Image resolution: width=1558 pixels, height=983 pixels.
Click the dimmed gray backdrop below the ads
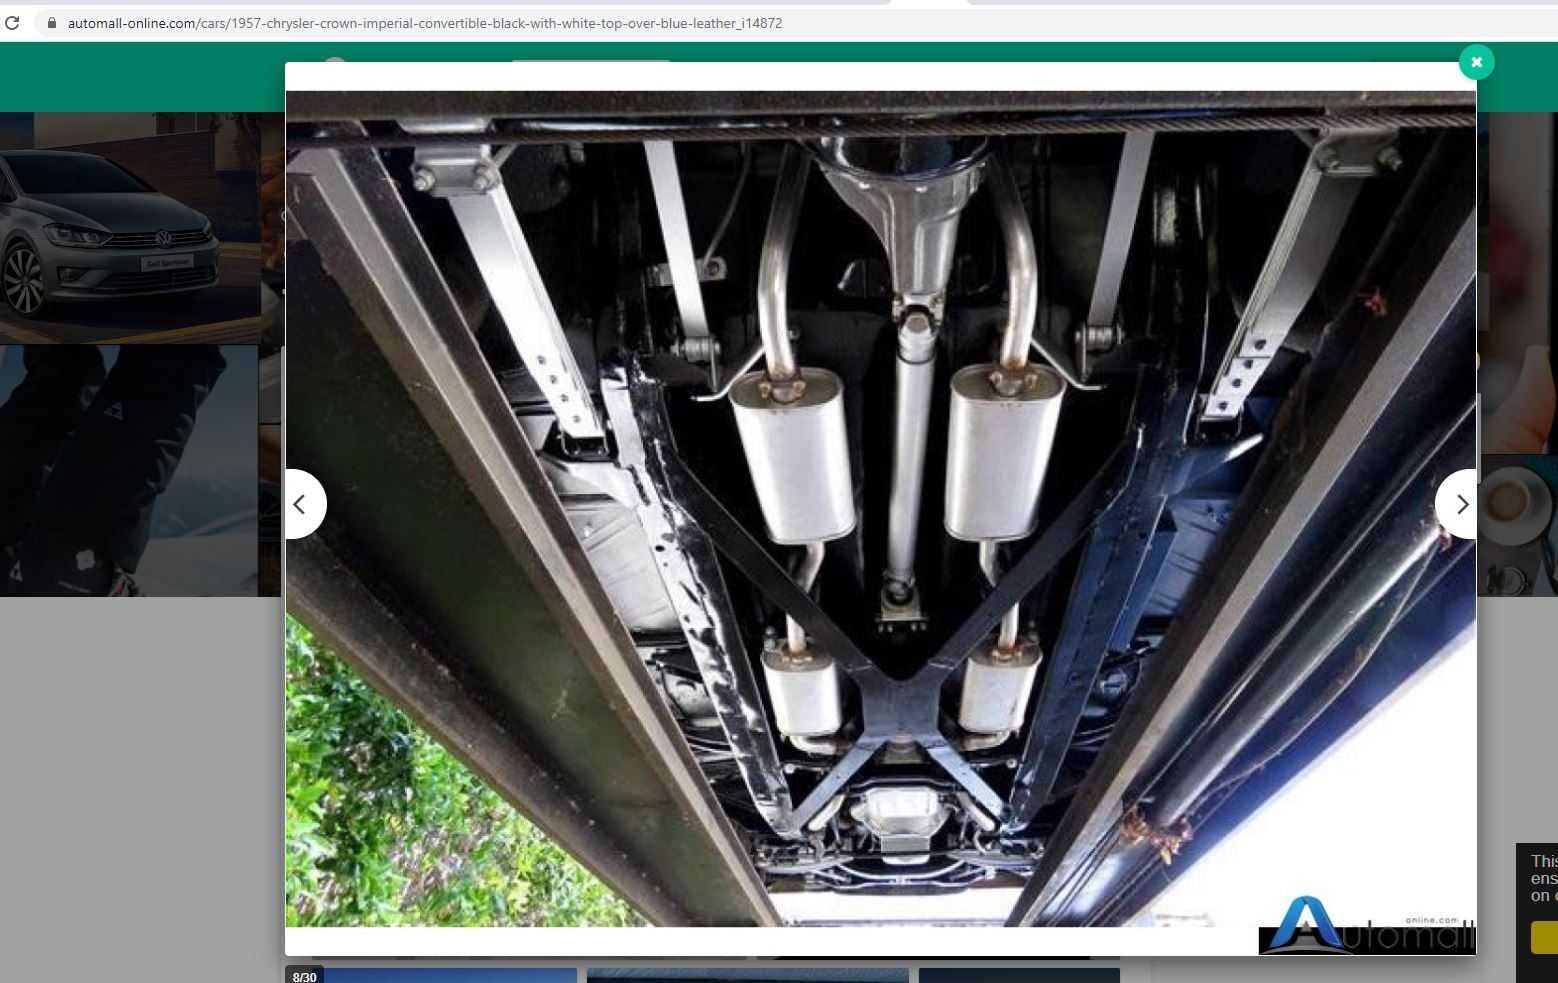(140, 780)
